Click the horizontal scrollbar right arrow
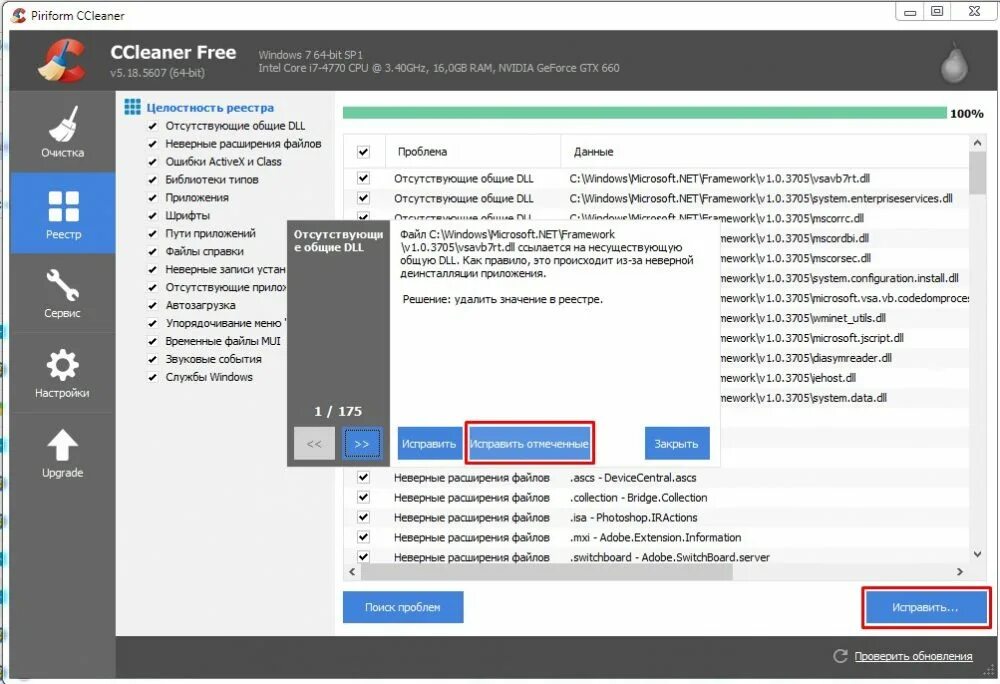Image resolution: width=1000 pixels, height=684 pixels. click(x=960, y=572)
